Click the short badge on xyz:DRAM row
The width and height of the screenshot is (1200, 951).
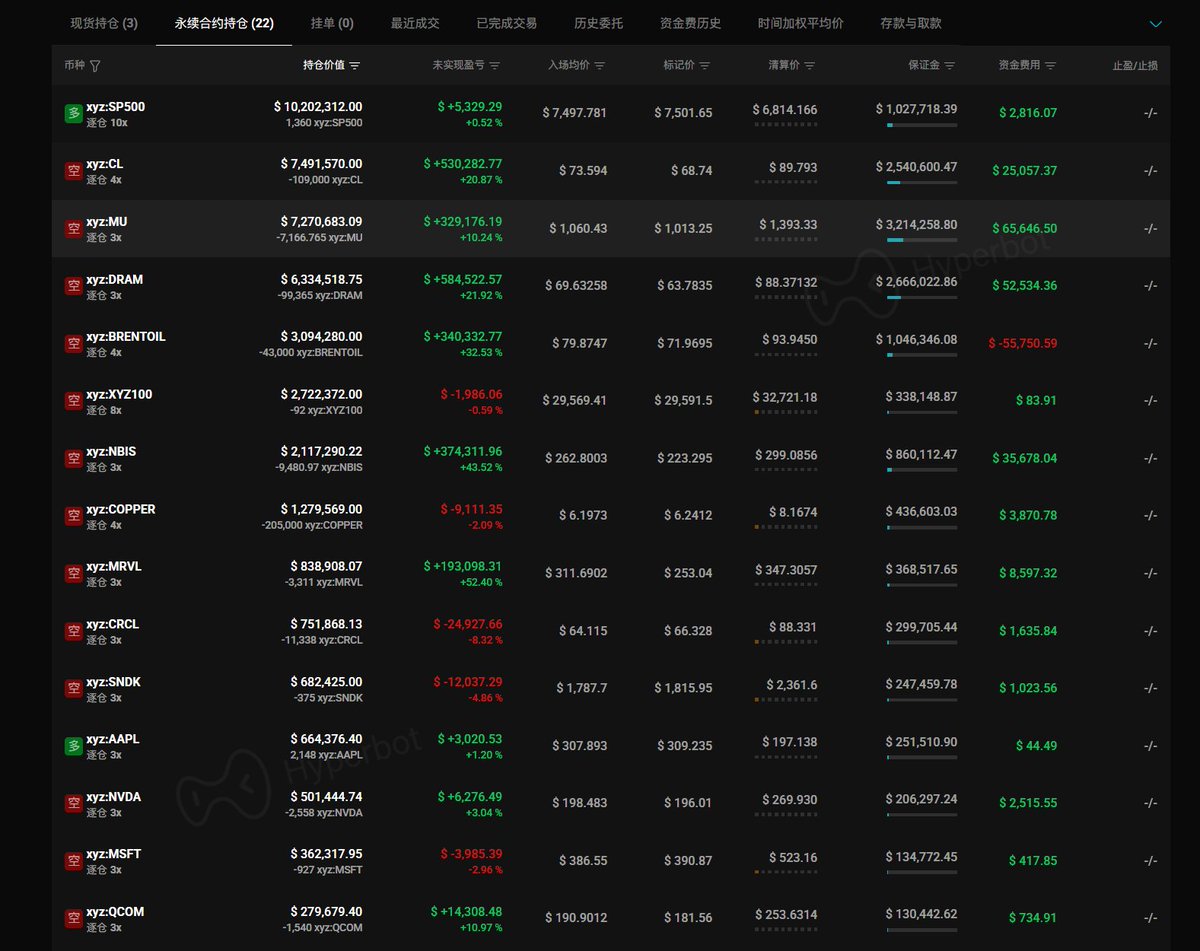point(73,286)
